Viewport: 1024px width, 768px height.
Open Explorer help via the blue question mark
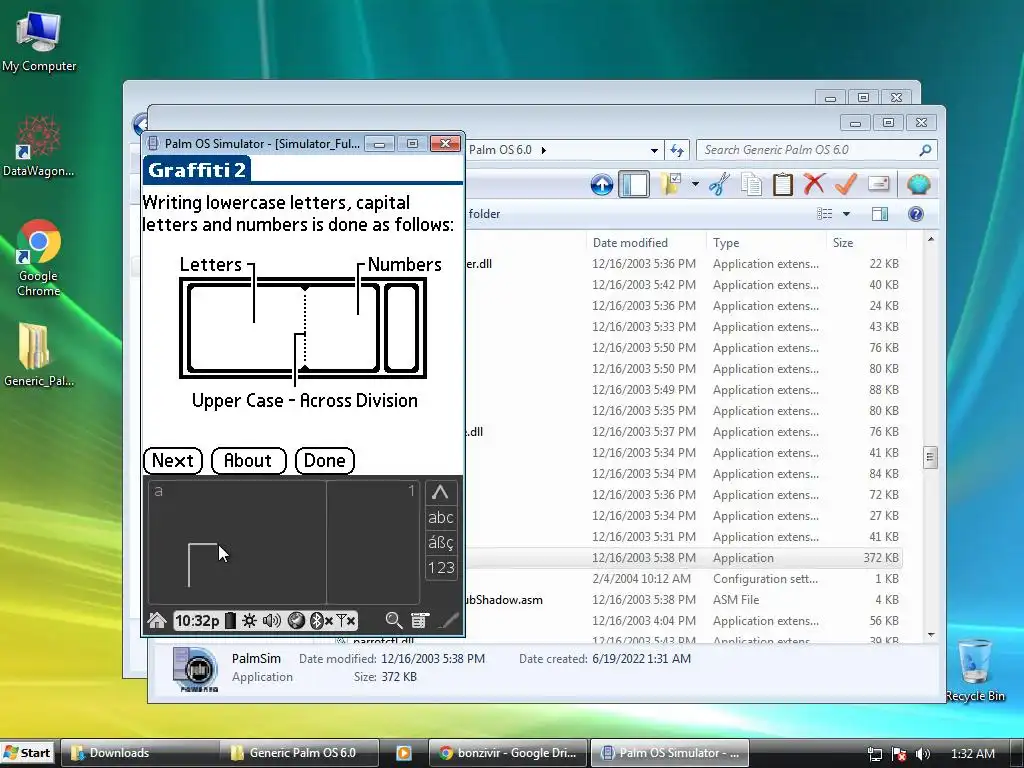coord(916,214)
